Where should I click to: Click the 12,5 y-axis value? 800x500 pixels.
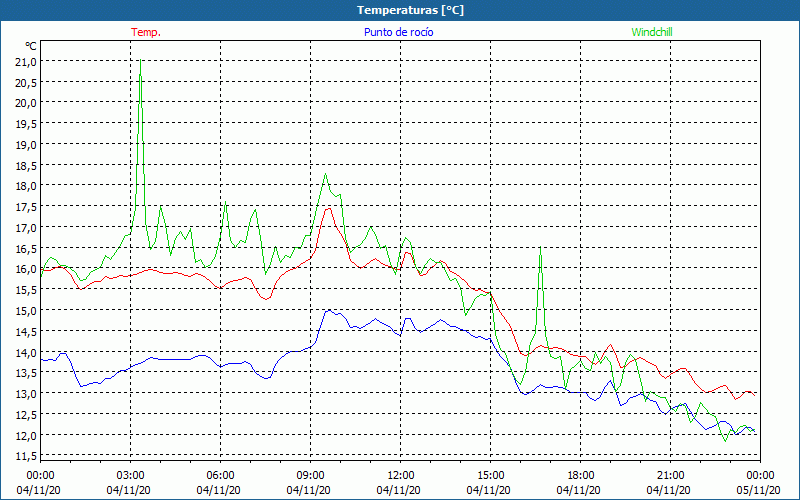click(x=26, y=414)
